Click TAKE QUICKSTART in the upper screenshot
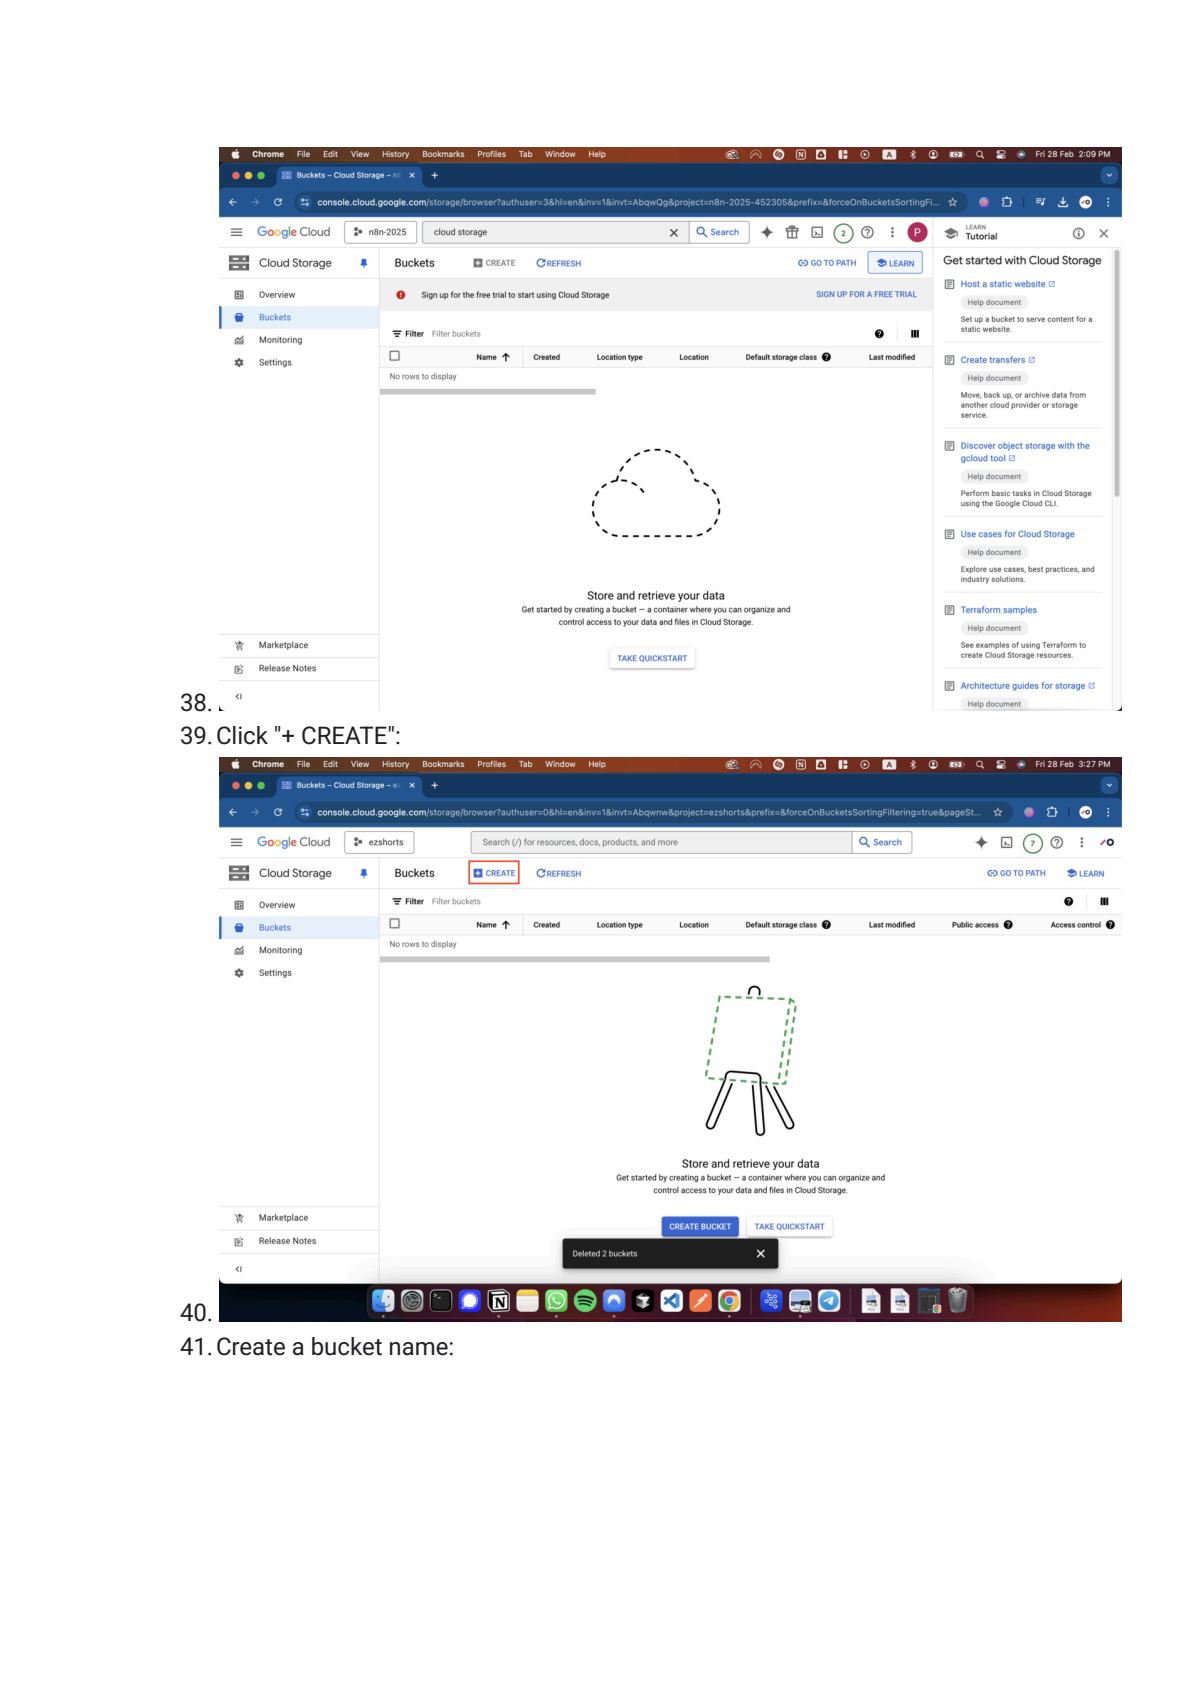The height and width of the screenshot is (1684, 1192). click(652, 658)
